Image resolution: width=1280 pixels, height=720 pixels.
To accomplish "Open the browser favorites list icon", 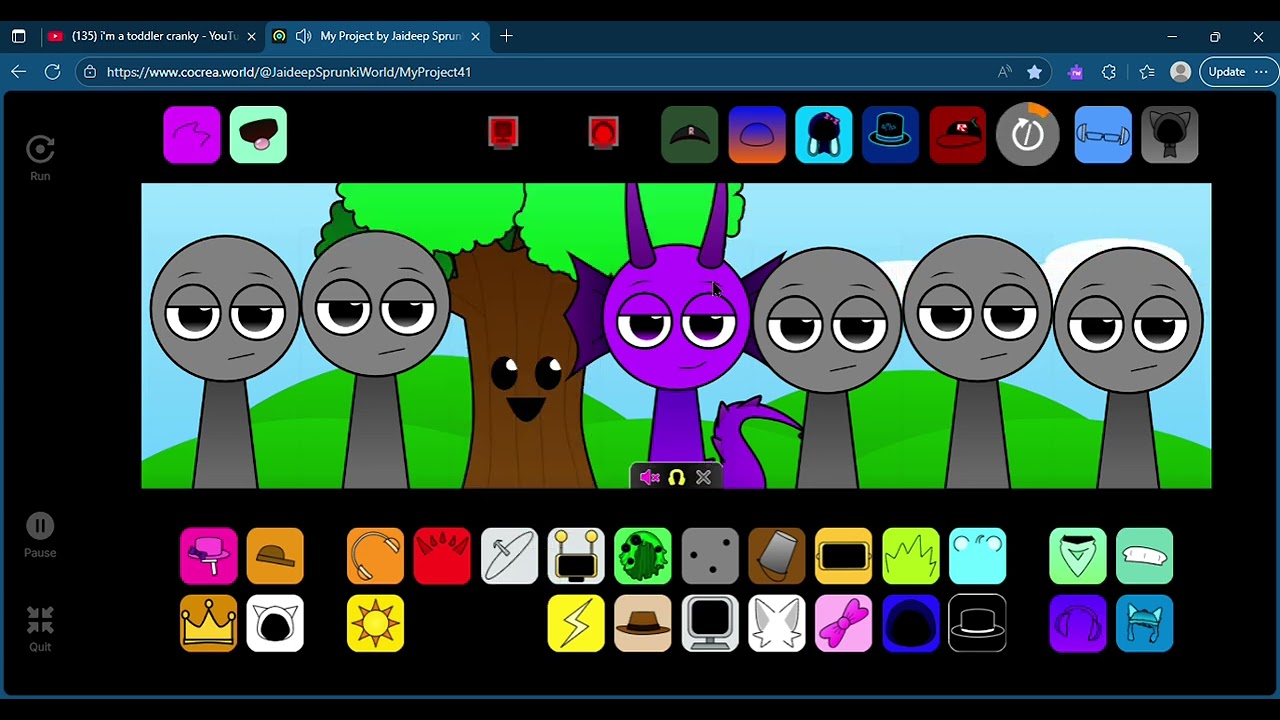I will [1147, 72].
